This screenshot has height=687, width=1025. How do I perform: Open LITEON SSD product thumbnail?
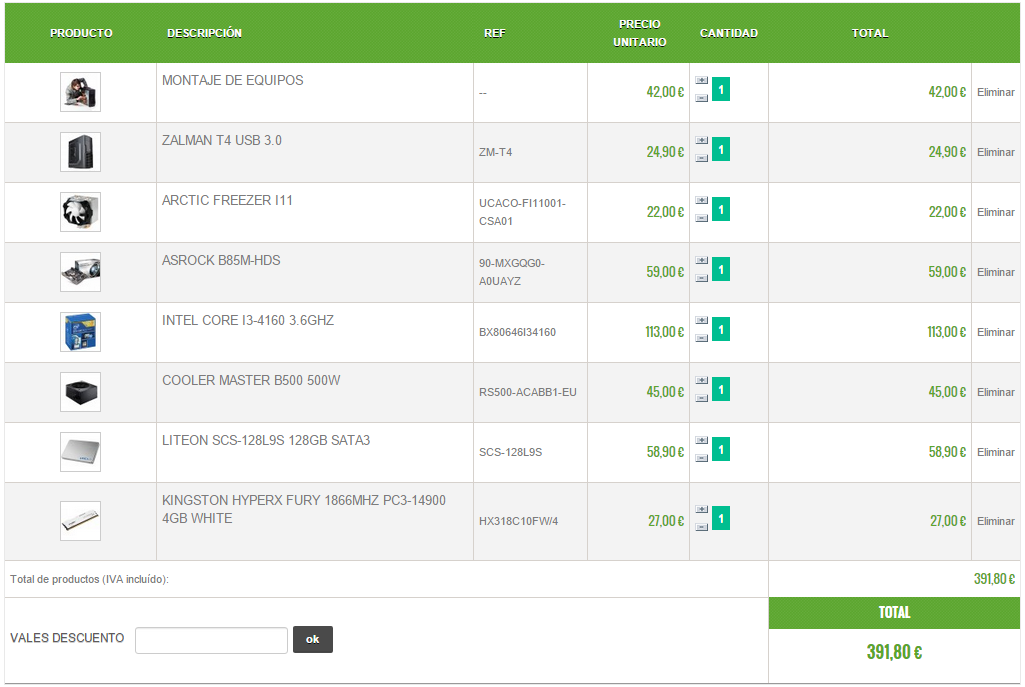pos(80,452)
